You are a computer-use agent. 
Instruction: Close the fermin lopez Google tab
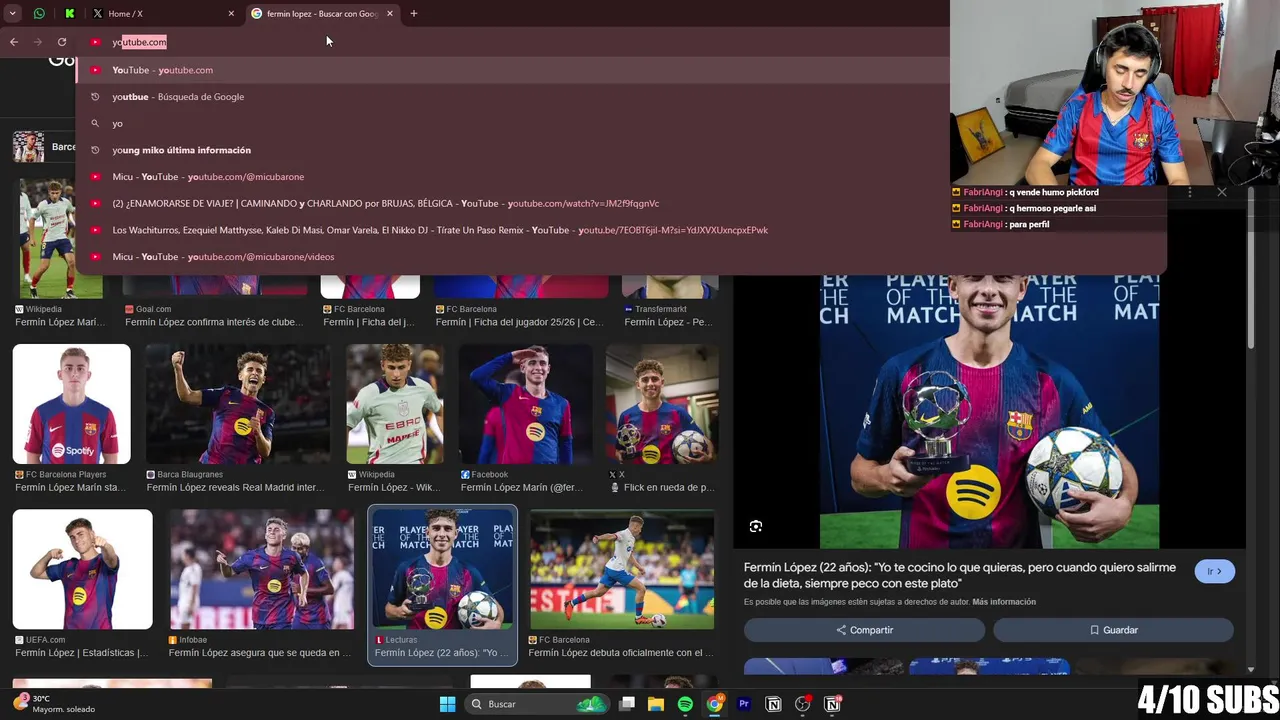pos(389,13)
